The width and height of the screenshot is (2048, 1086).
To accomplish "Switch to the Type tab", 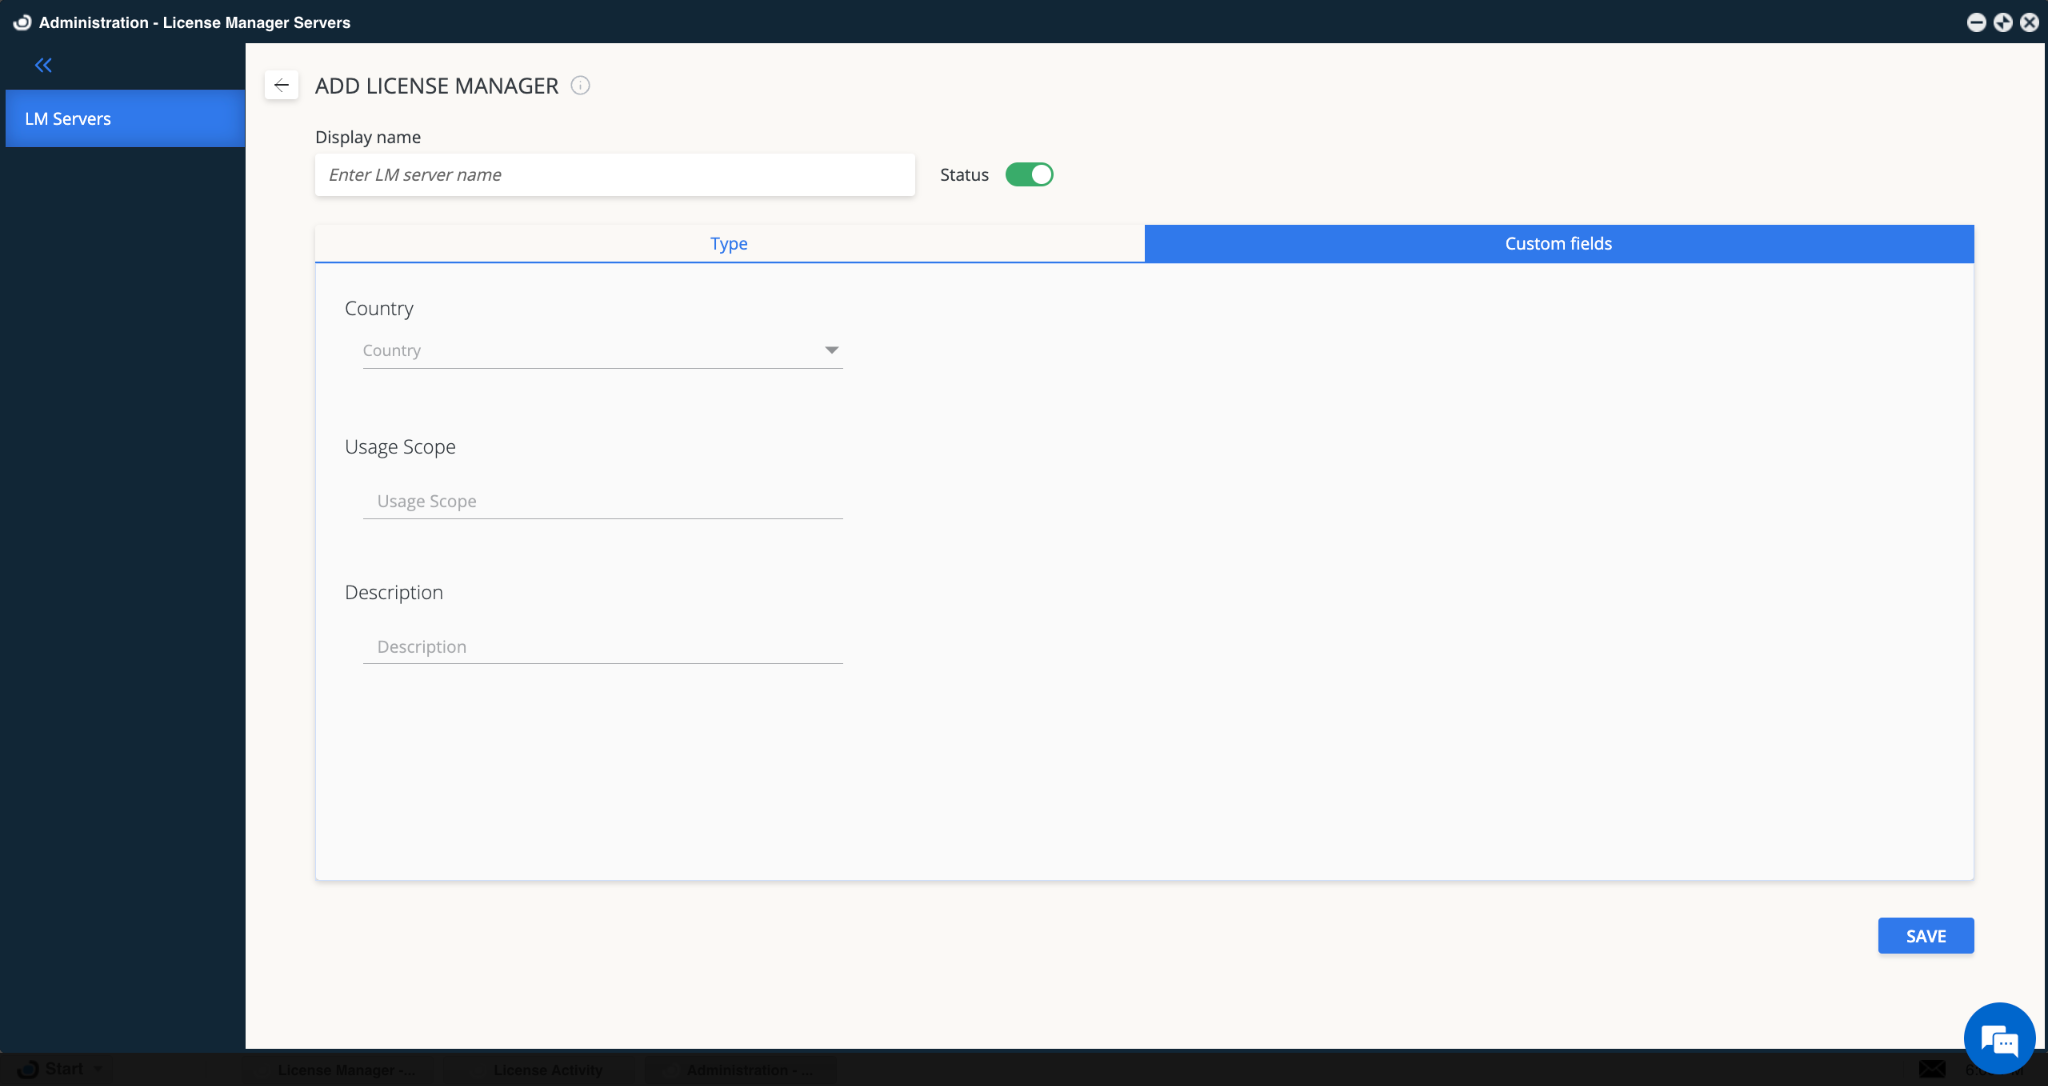I will [x=729, y=244].
